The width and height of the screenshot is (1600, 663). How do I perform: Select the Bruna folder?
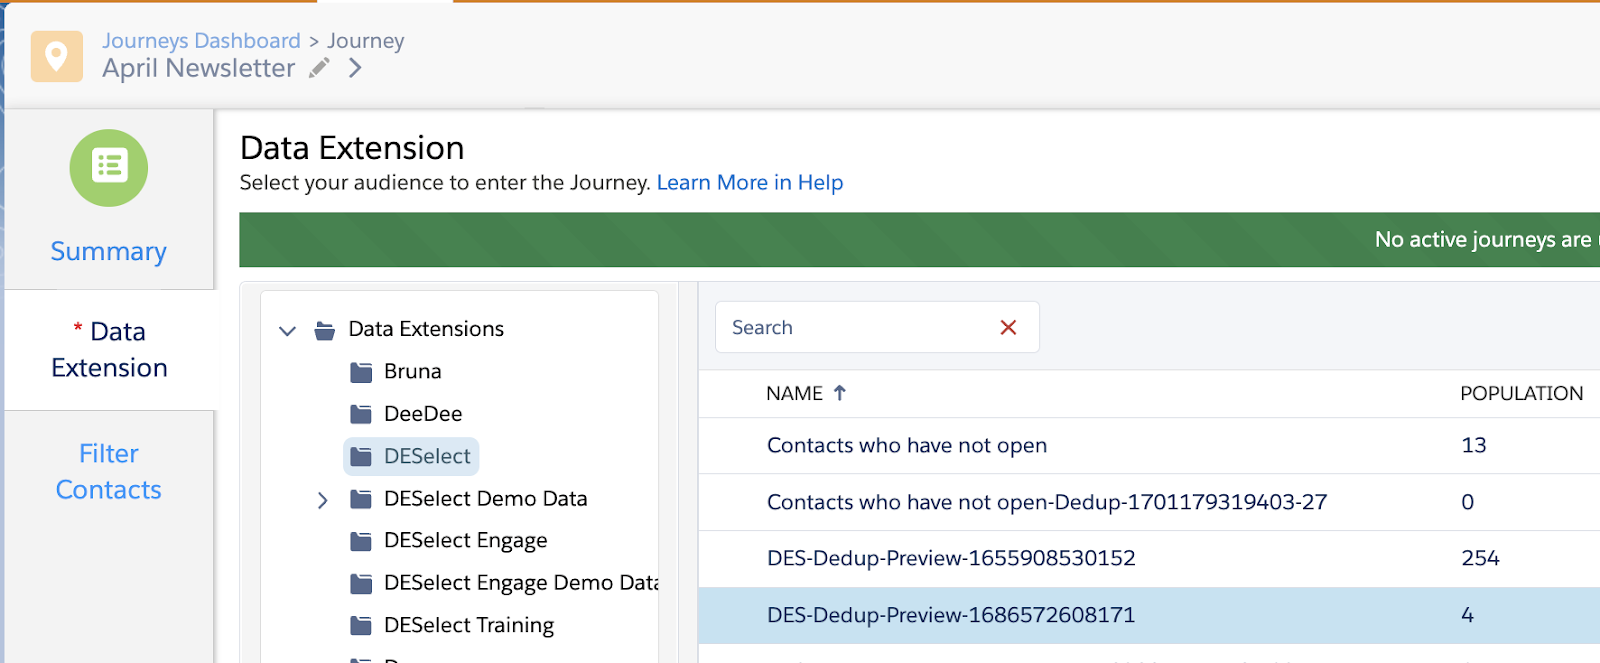[413, 371]
